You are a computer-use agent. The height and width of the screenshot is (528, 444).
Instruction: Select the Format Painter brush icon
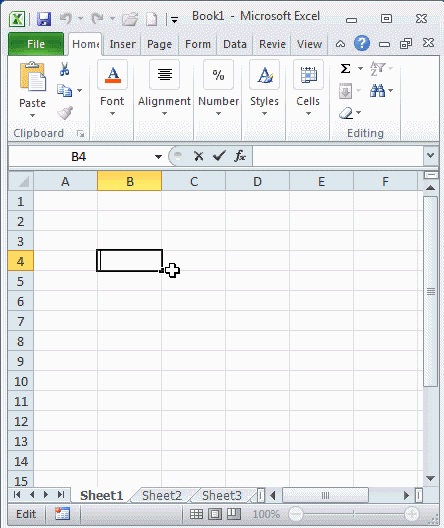tap(65, 113)
